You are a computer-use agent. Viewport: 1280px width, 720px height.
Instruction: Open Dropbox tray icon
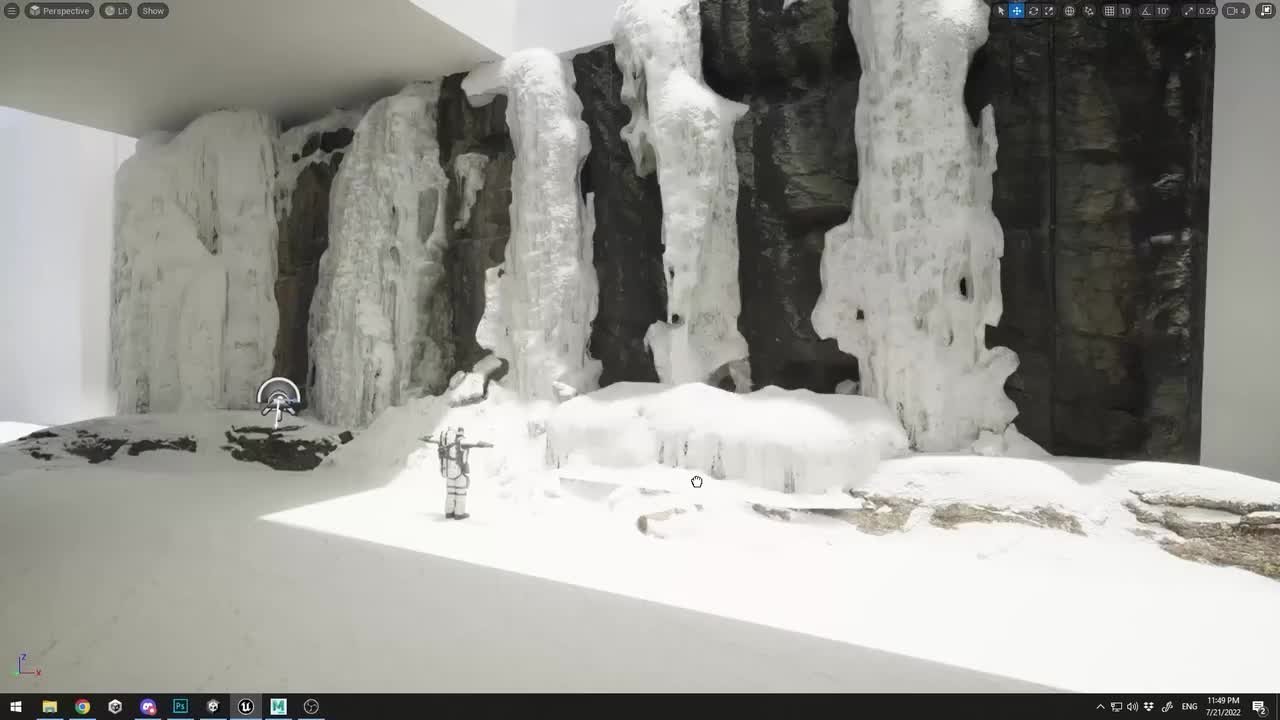coord(1148,707)
